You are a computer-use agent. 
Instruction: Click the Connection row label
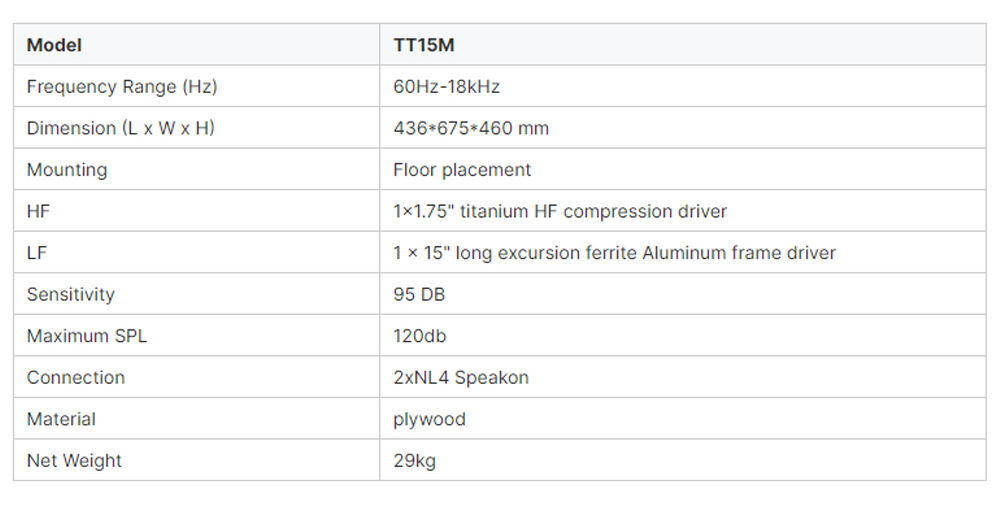pyautogui.click(x=76, y=377)
